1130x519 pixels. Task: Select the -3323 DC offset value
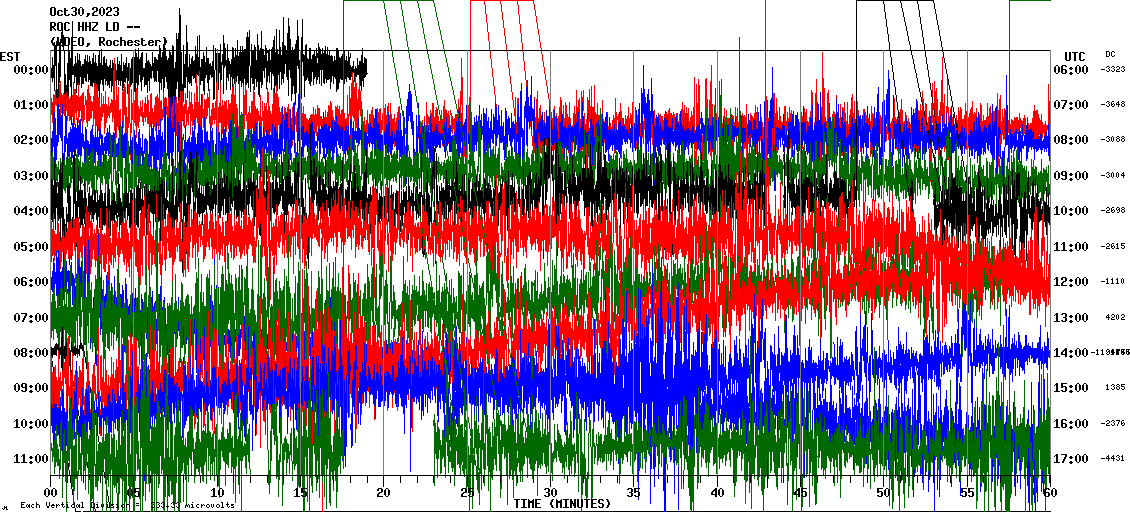(1114, 70)
